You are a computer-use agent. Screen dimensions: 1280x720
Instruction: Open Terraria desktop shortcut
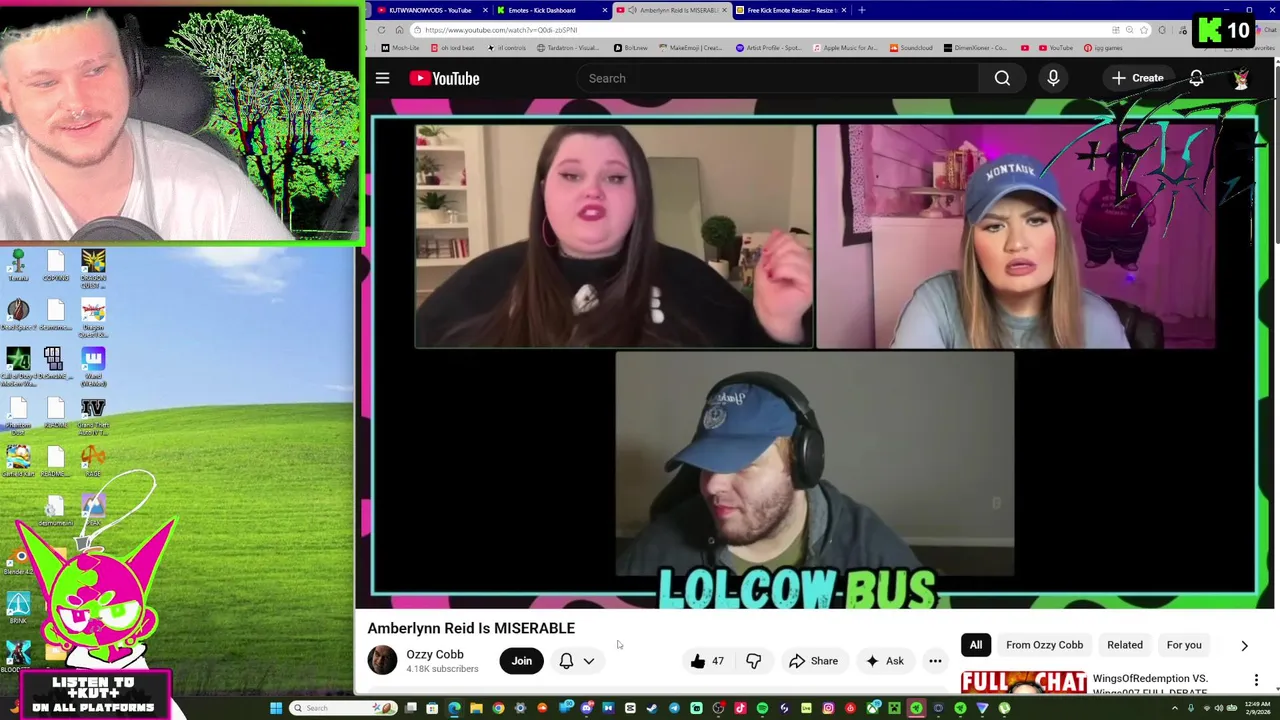coord(18,265)
